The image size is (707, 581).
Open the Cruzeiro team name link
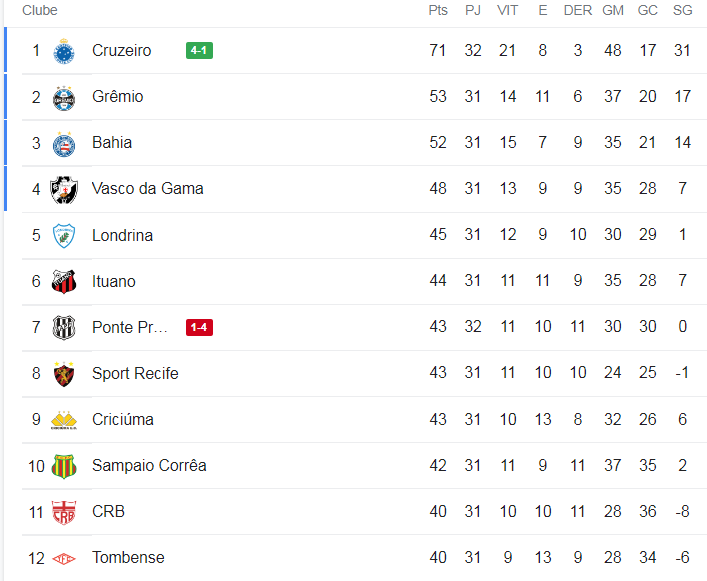[121, 50]
